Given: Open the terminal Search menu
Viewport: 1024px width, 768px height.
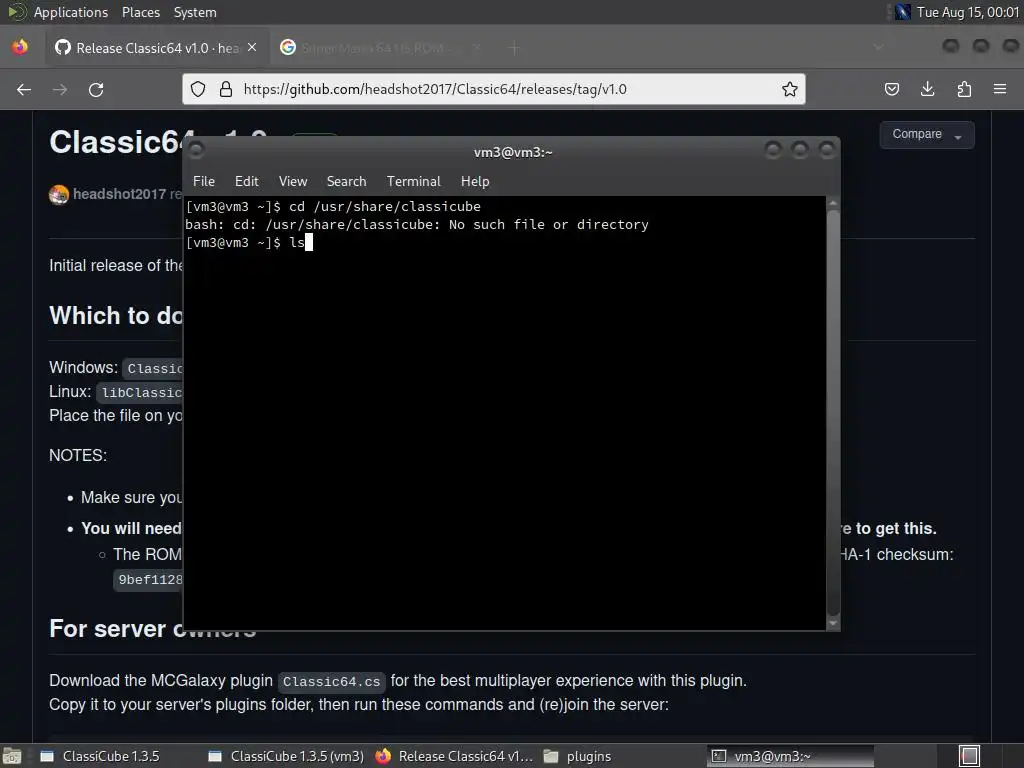Looking at the screenshot, I should (346, 182).
